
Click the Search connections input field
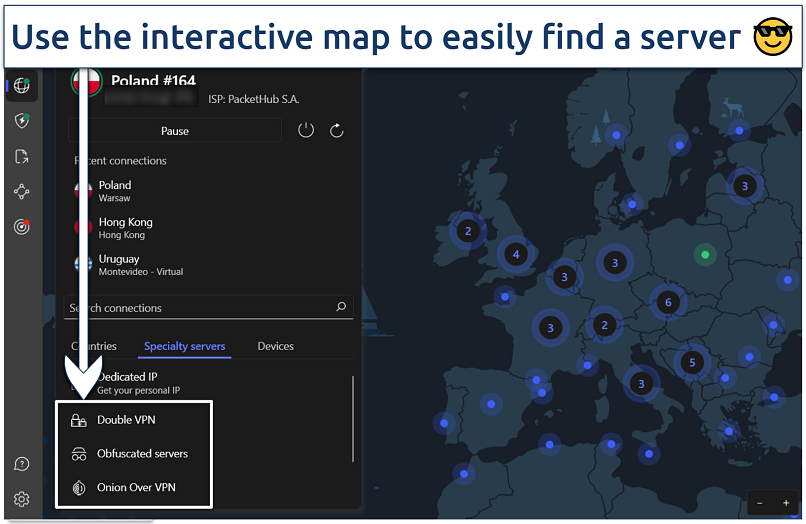click(209, 308)
